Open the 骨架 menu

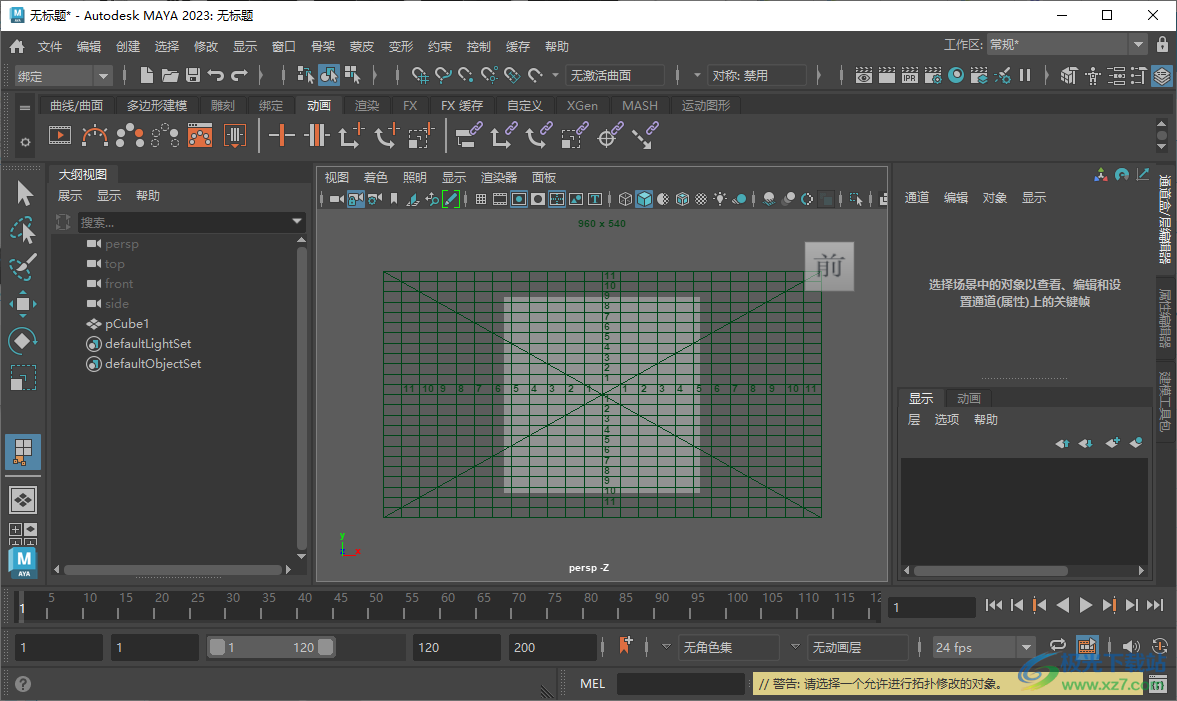[x=323, y=47]
